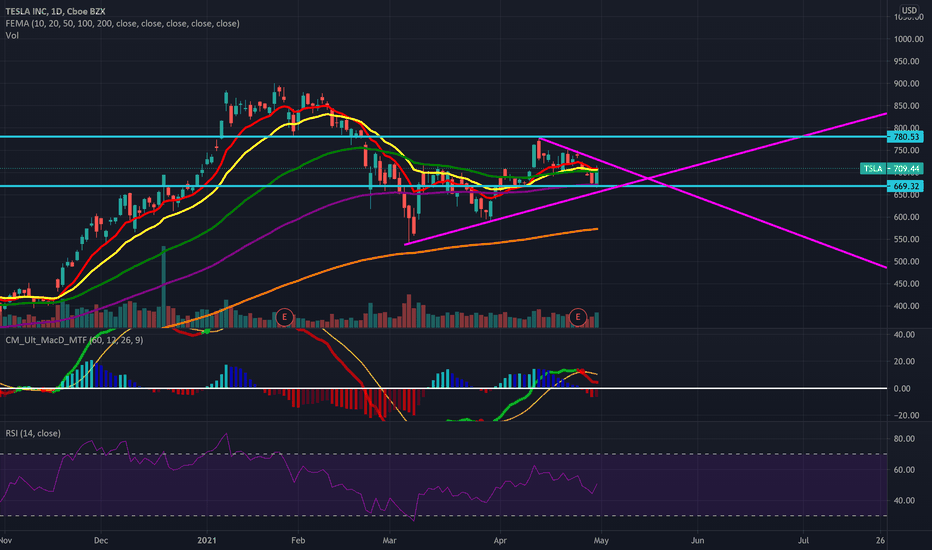Click the Apr label on time axis

pyautogui.click(x=500, y=540)
